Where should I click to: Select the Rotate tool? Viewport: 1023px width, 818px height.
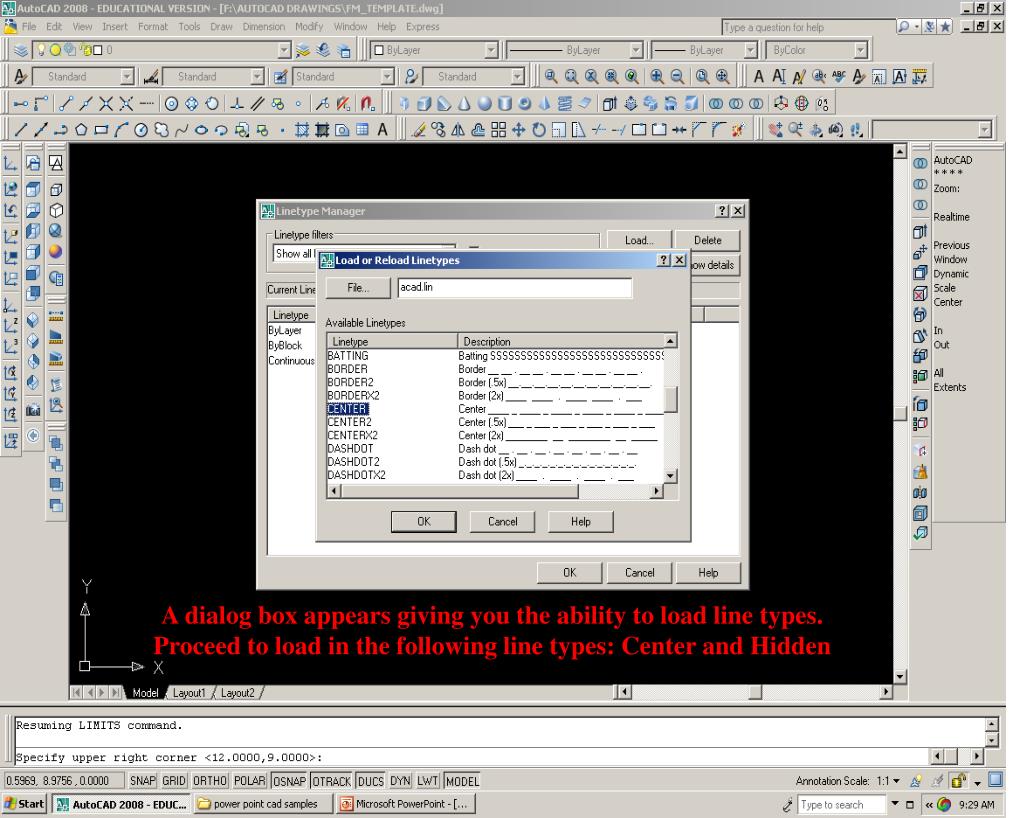pyautogui.click(x=538, y=130)
